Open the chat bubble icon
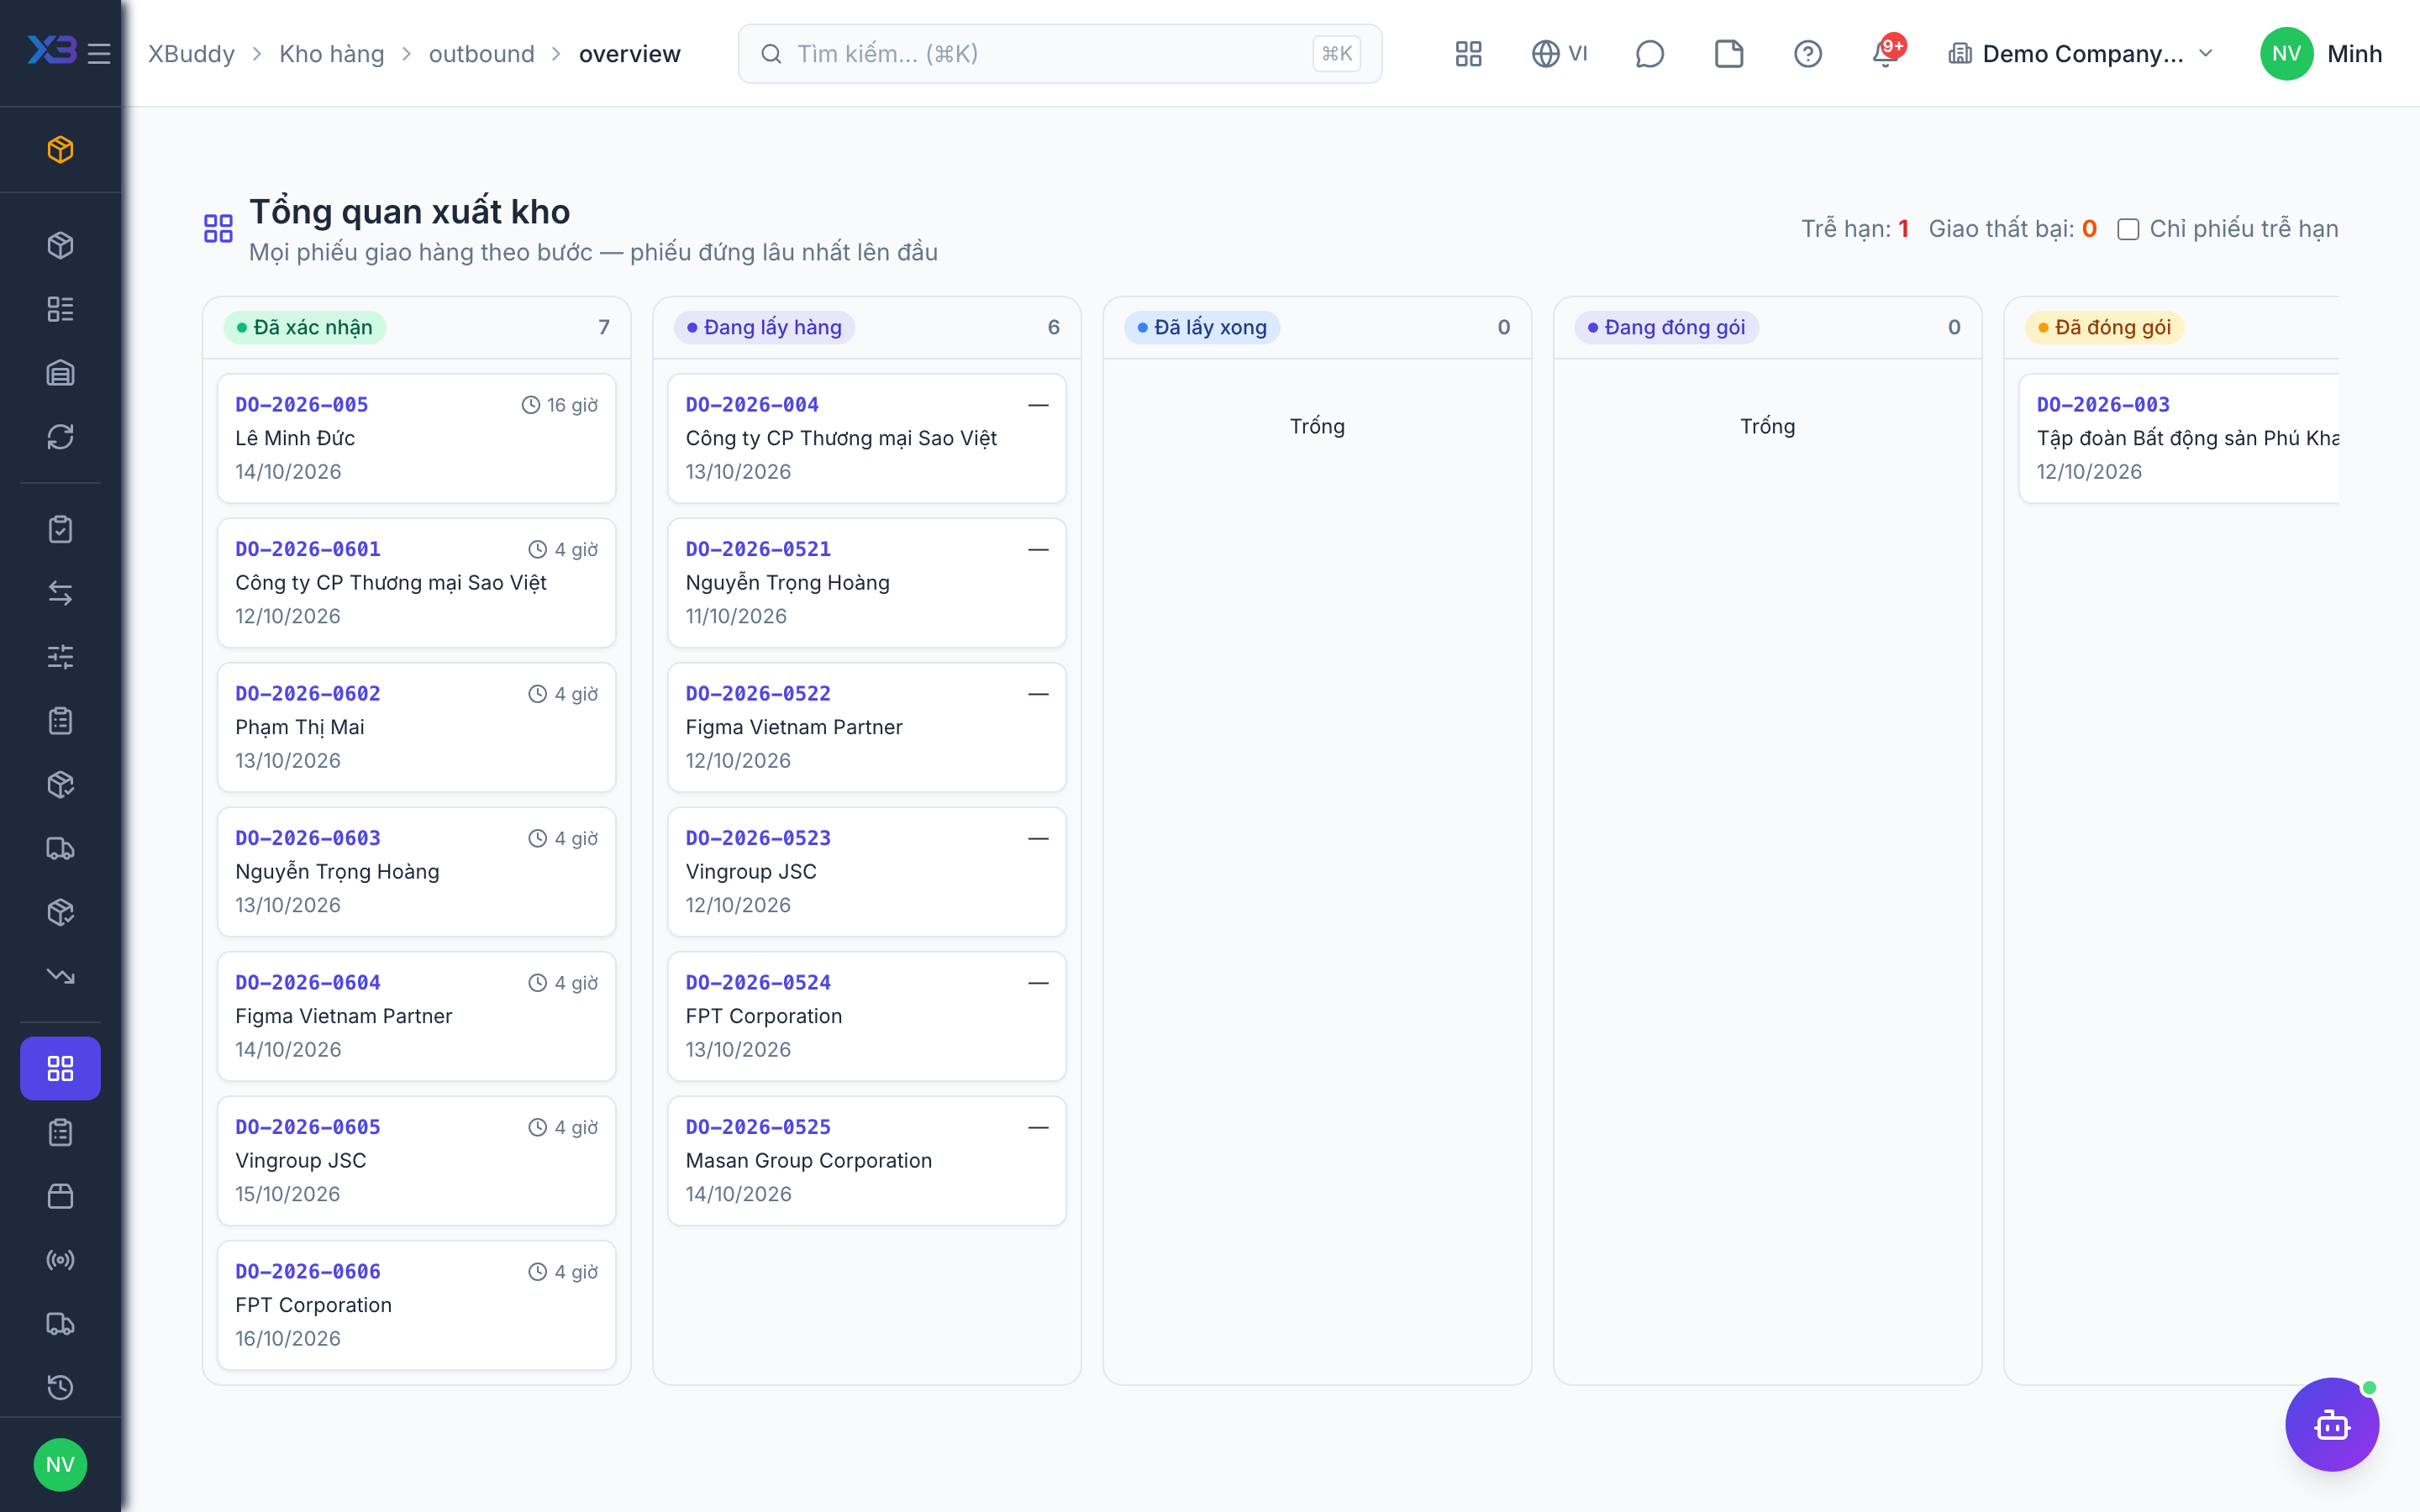Screen dimensions: 2420x1512 coord(1649,54)
